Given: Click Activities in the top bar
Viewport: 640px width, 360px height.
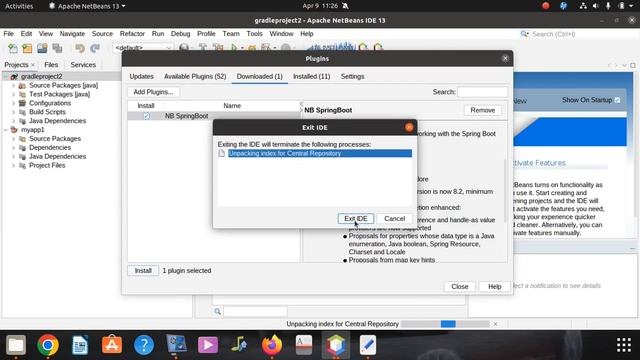Looking at the screenshot, I should [x=19, y=6].
